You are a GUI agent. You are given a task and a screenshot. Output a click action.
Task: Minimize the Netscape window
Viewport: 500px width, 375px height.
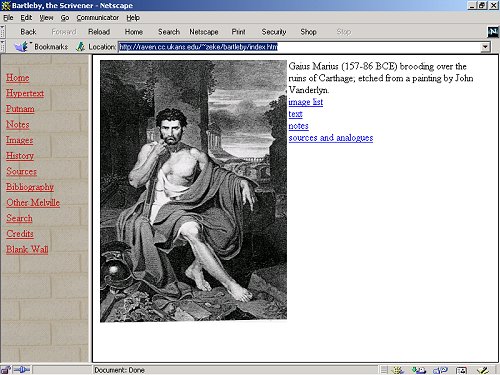tap(472, 5)
